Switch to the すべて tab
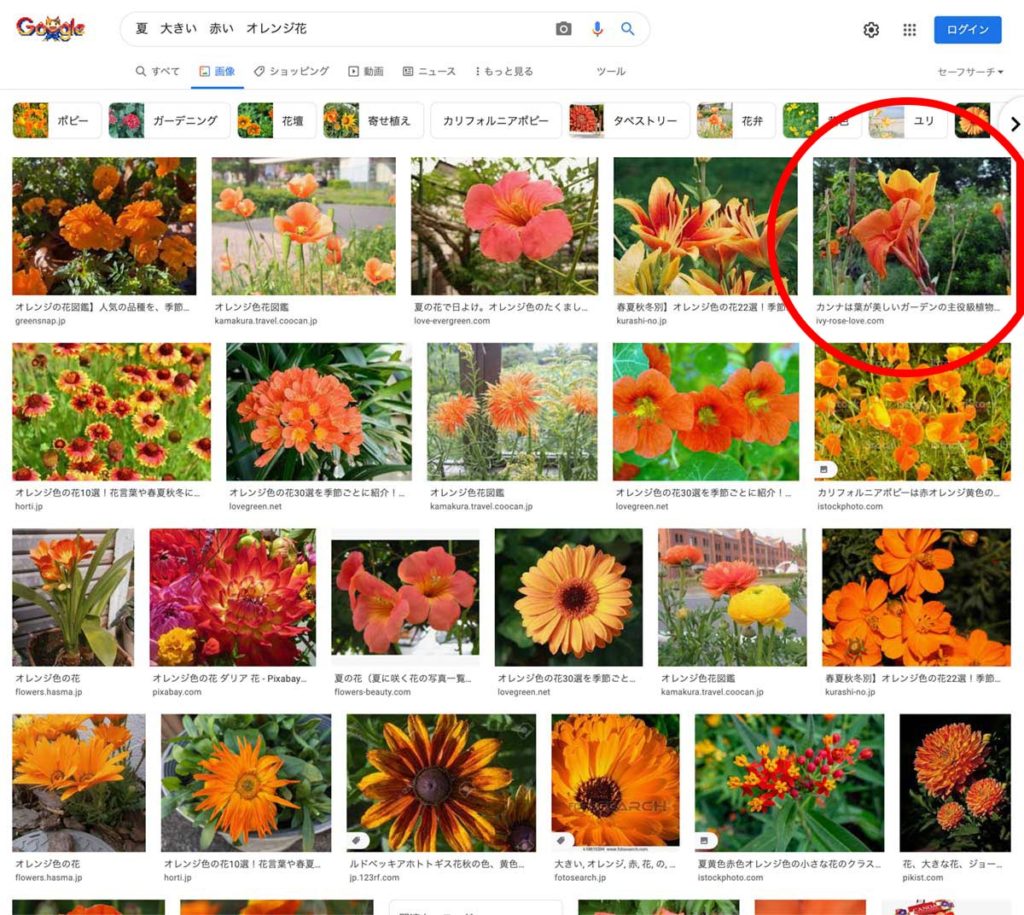This screenshot has height=915, width=1024. [x=158, y=72]
